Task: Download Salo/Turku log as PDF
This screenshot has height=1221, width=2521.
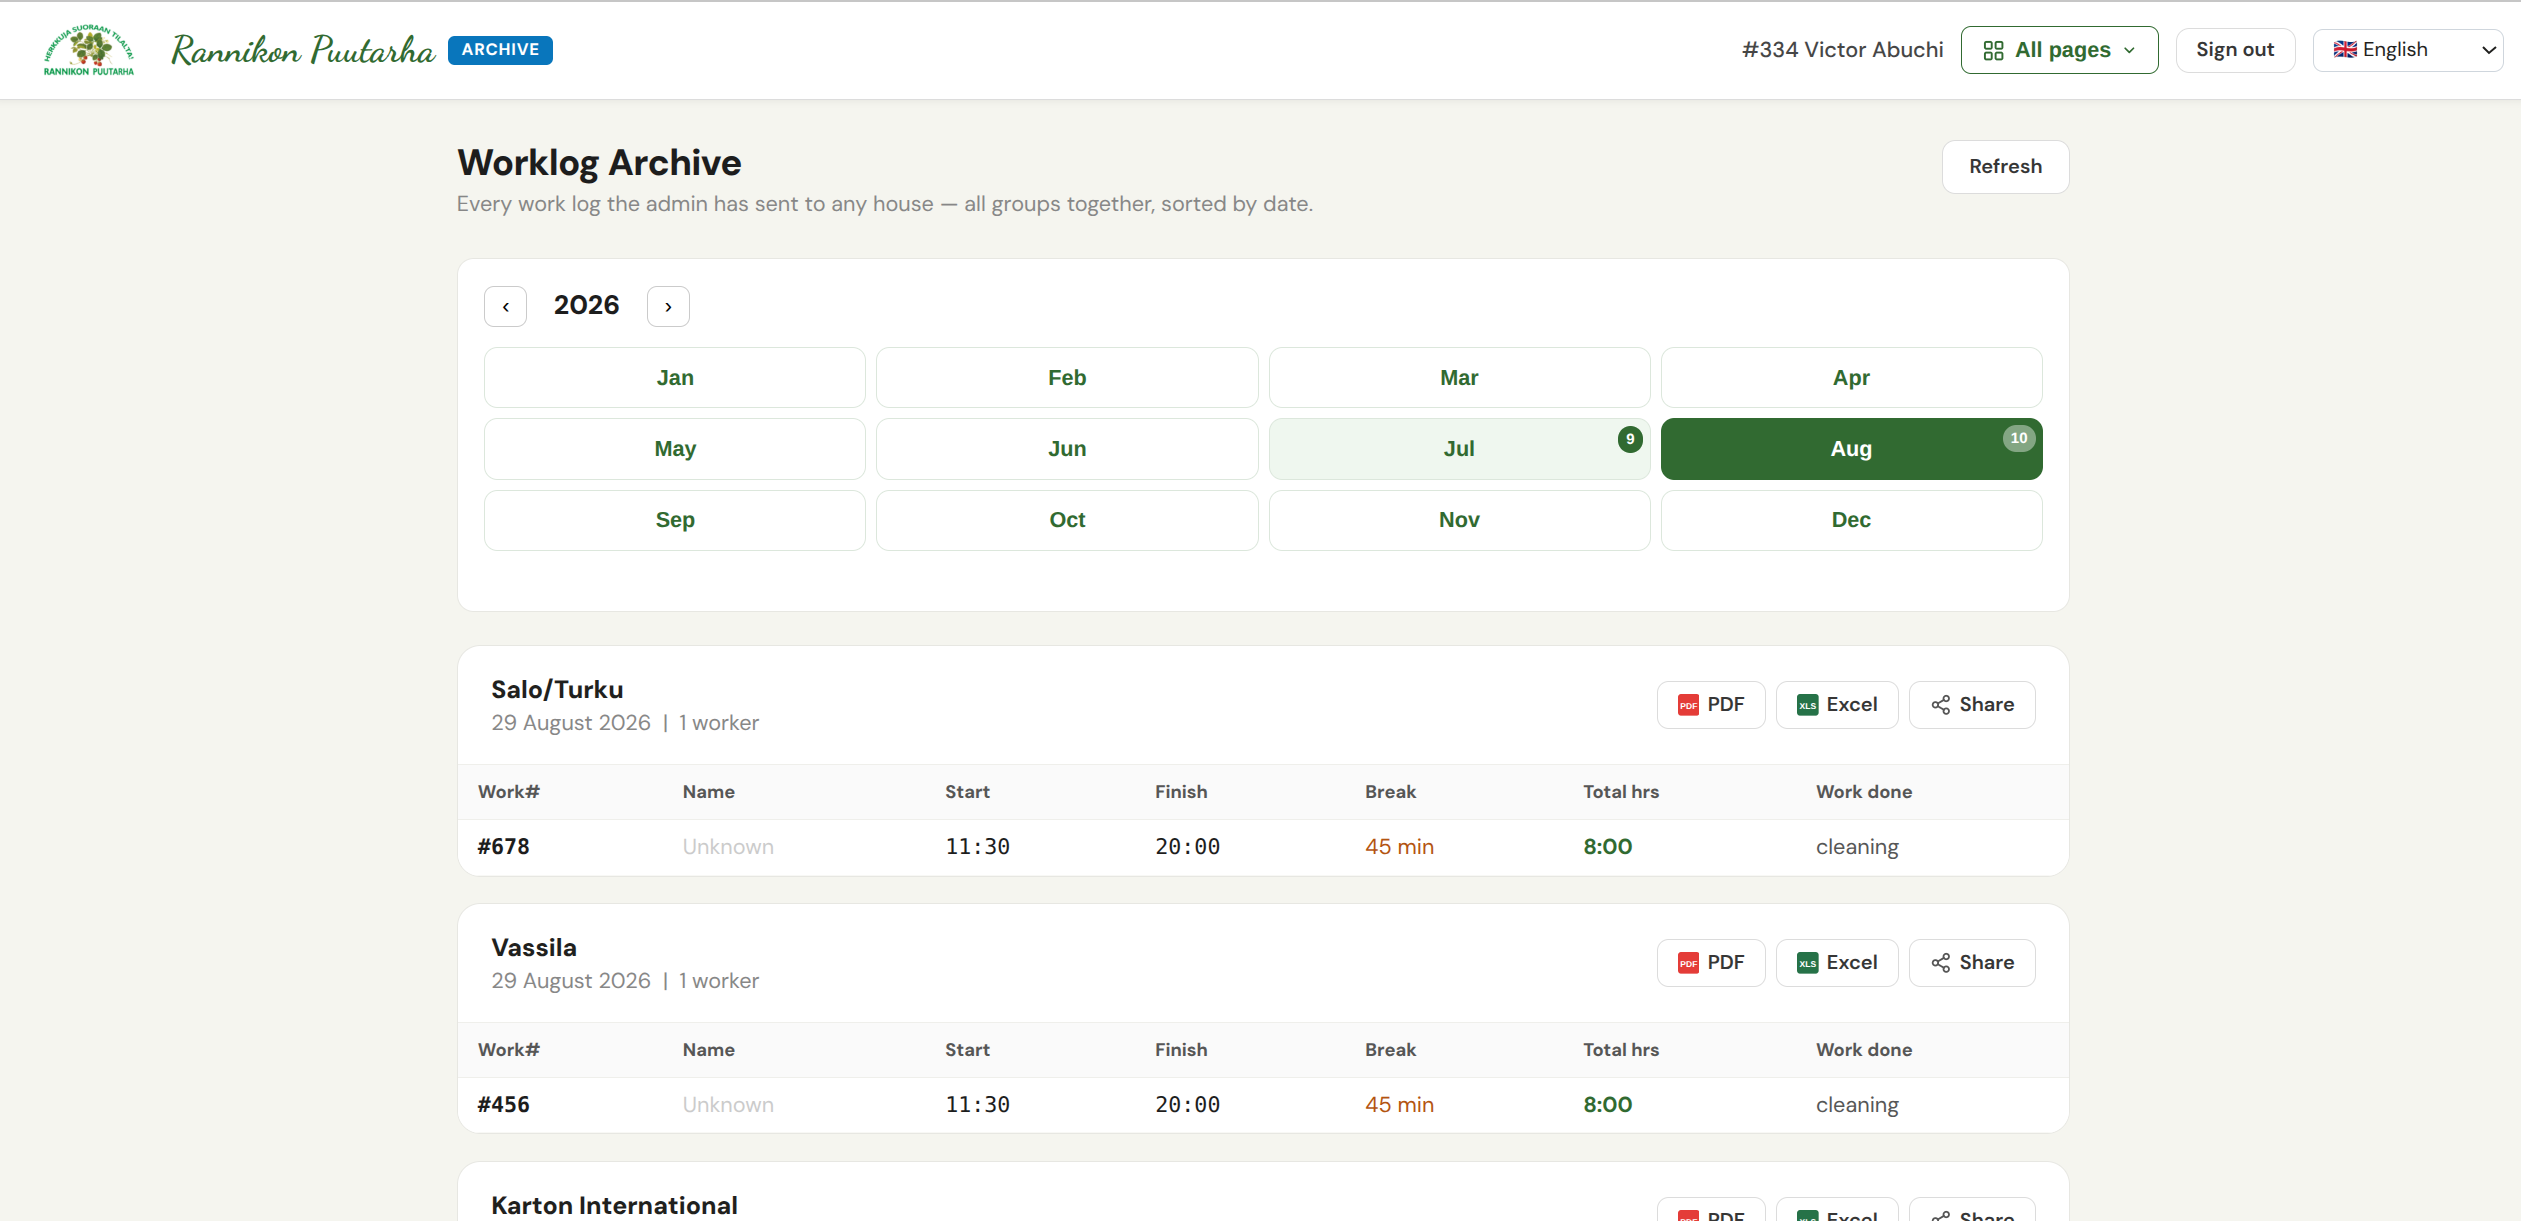Action: 1711,705
